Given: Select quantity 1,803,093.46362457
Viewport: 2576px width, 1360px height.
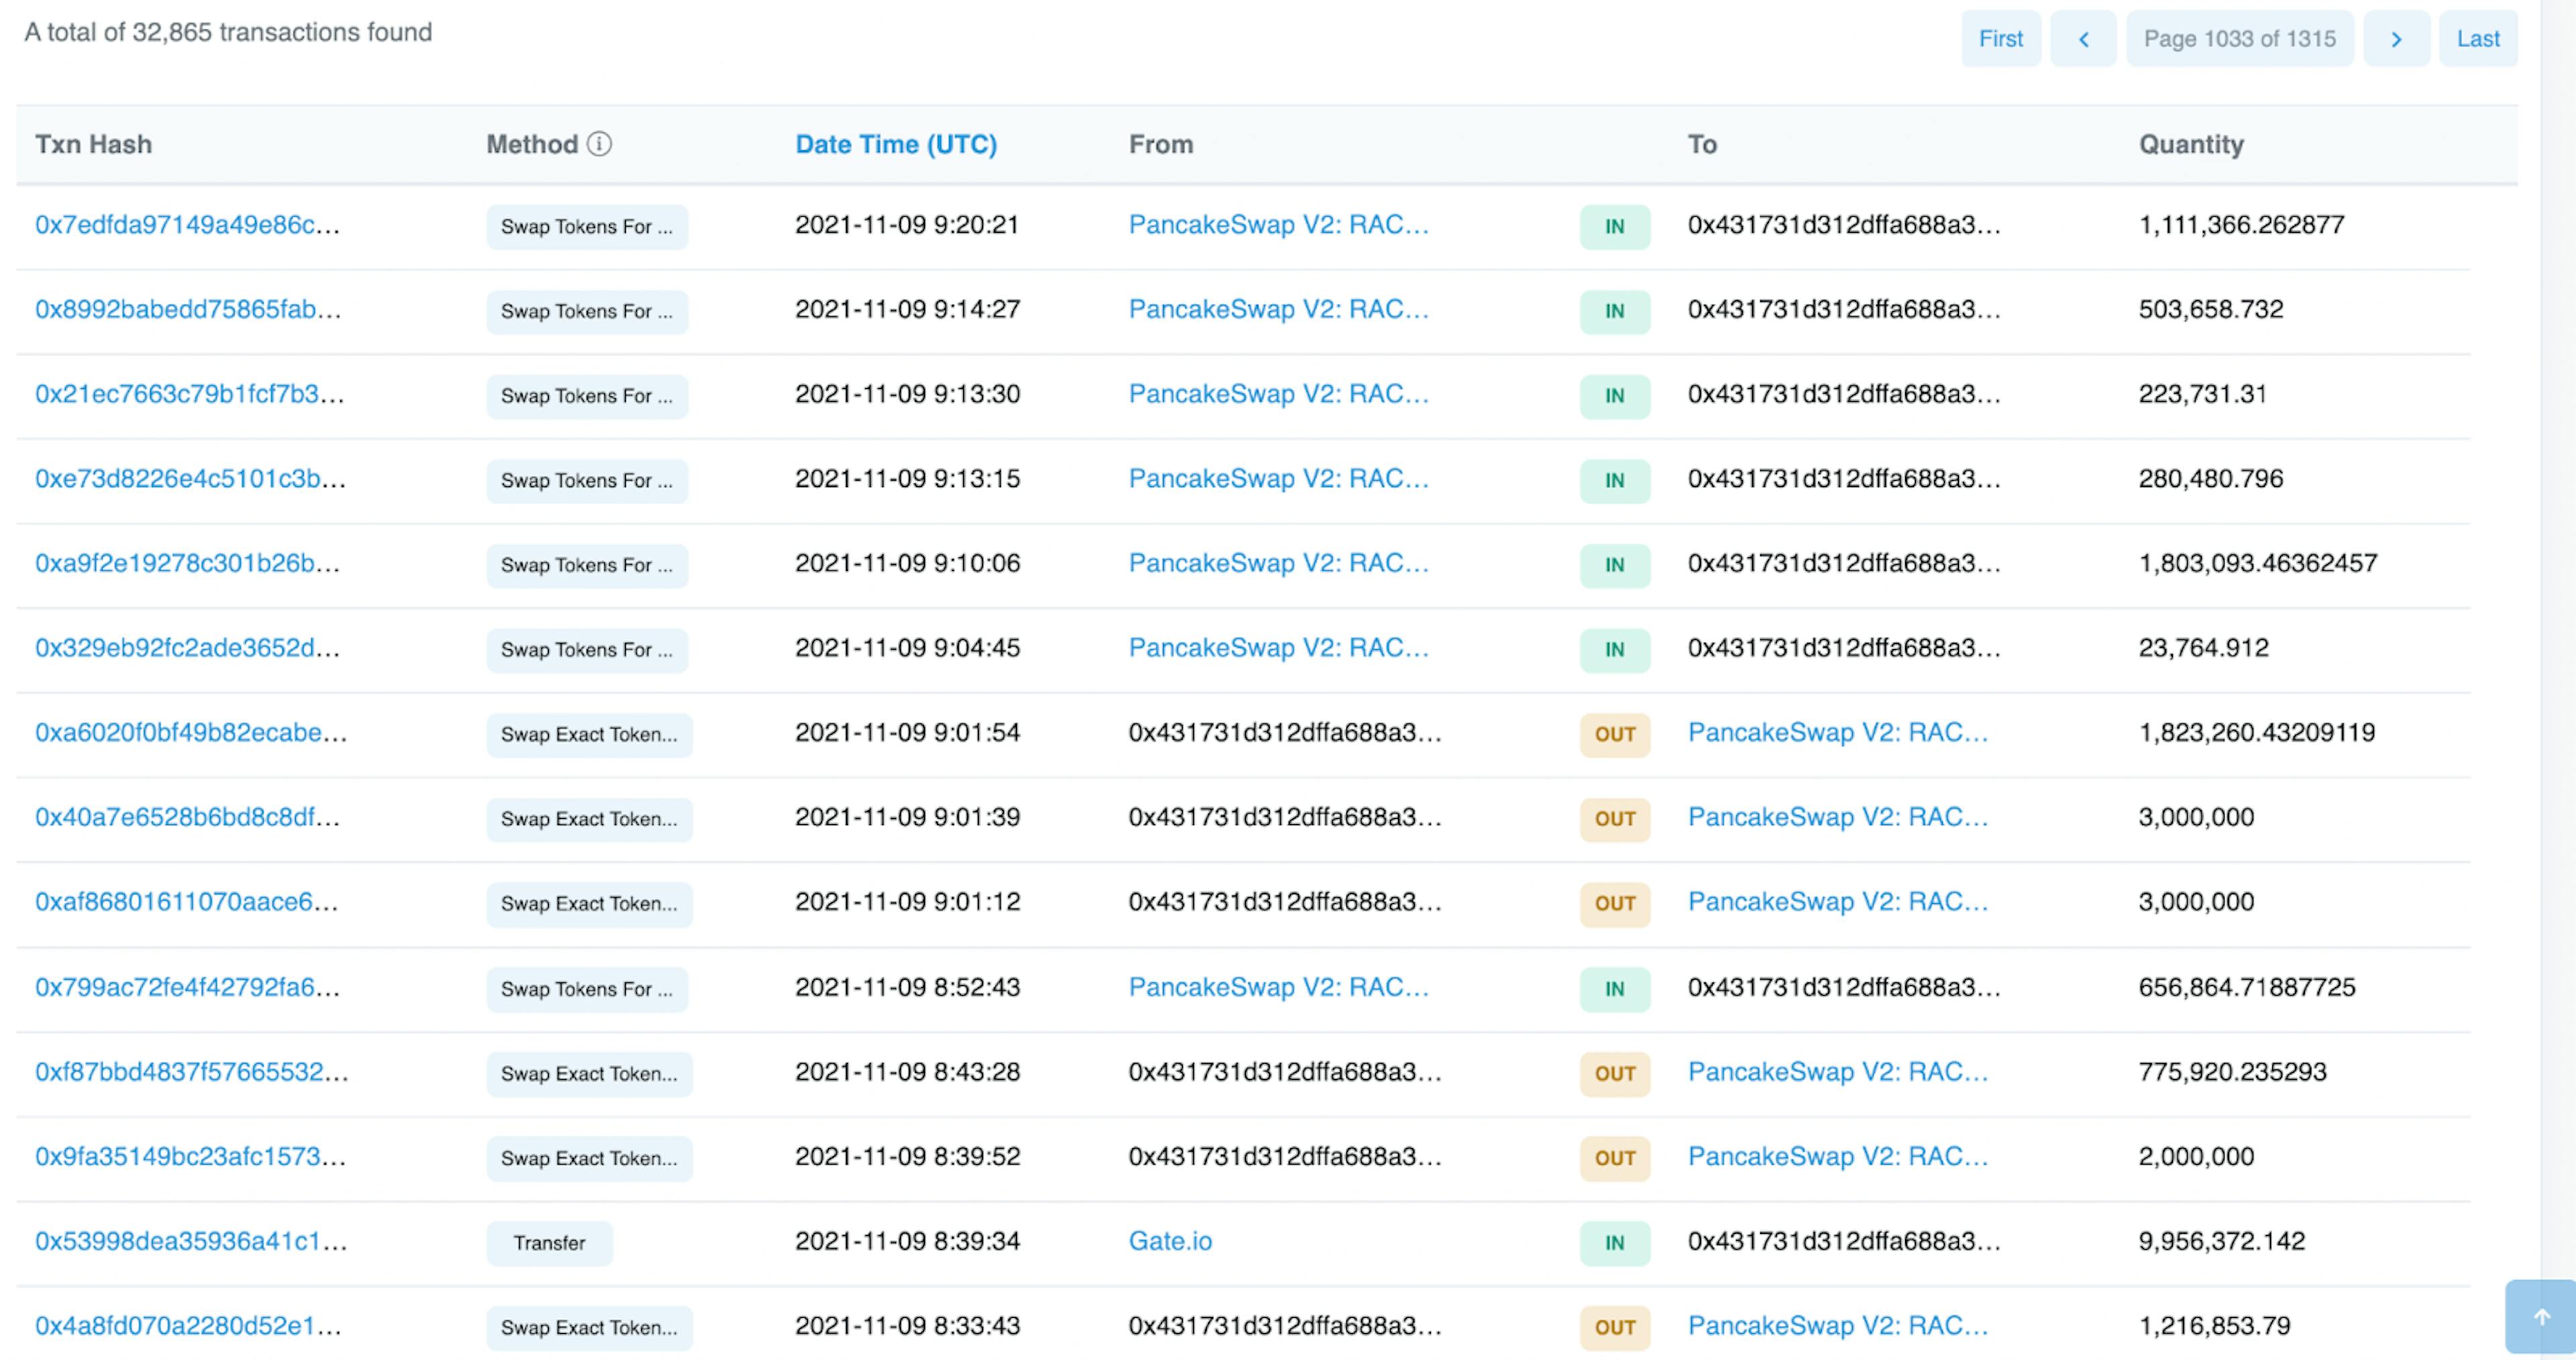Looking at the screenshot, I should 2258,563.
